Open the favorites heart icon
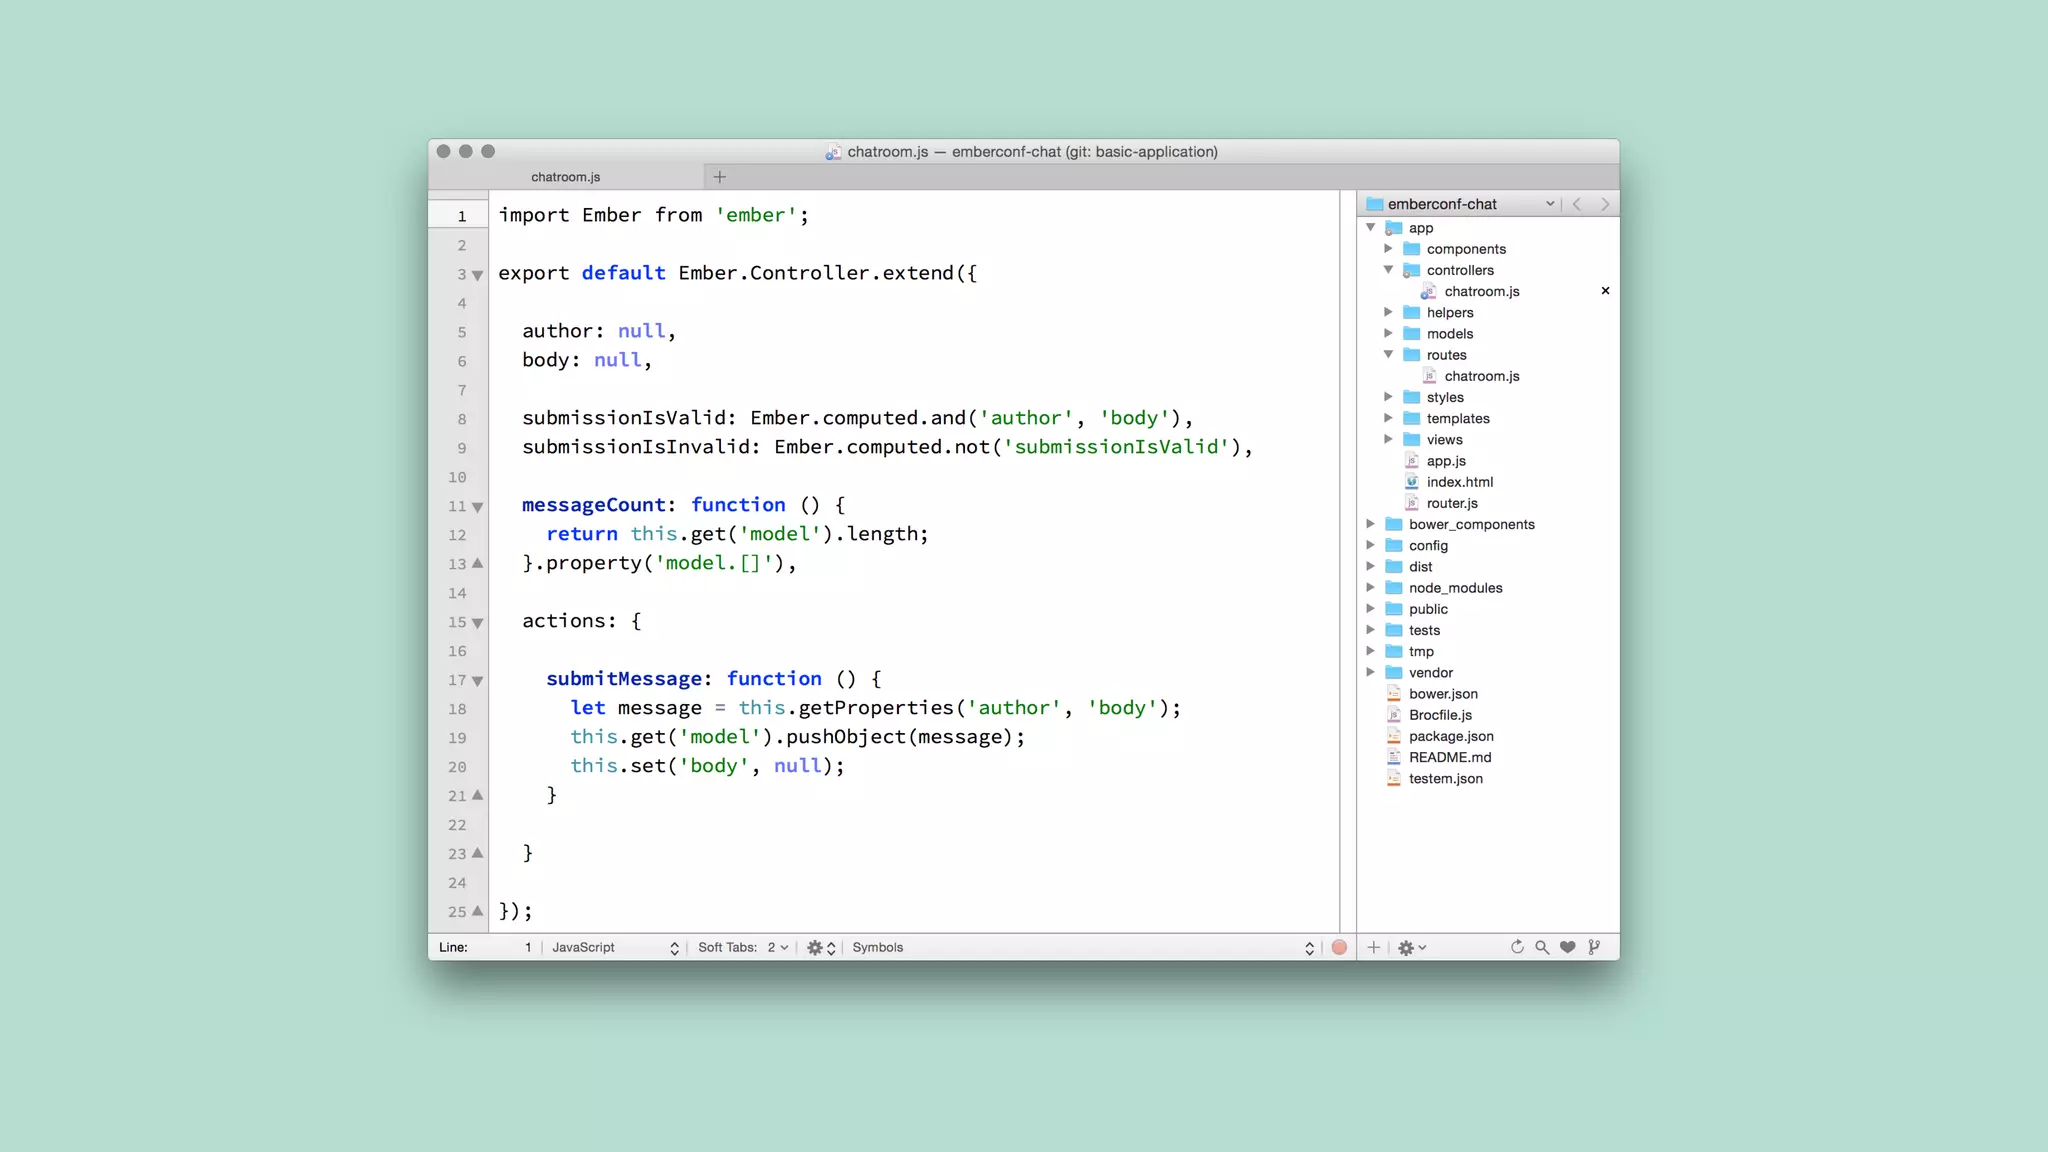This screenshot has height=1152, width=2048. click(1567, 947)
